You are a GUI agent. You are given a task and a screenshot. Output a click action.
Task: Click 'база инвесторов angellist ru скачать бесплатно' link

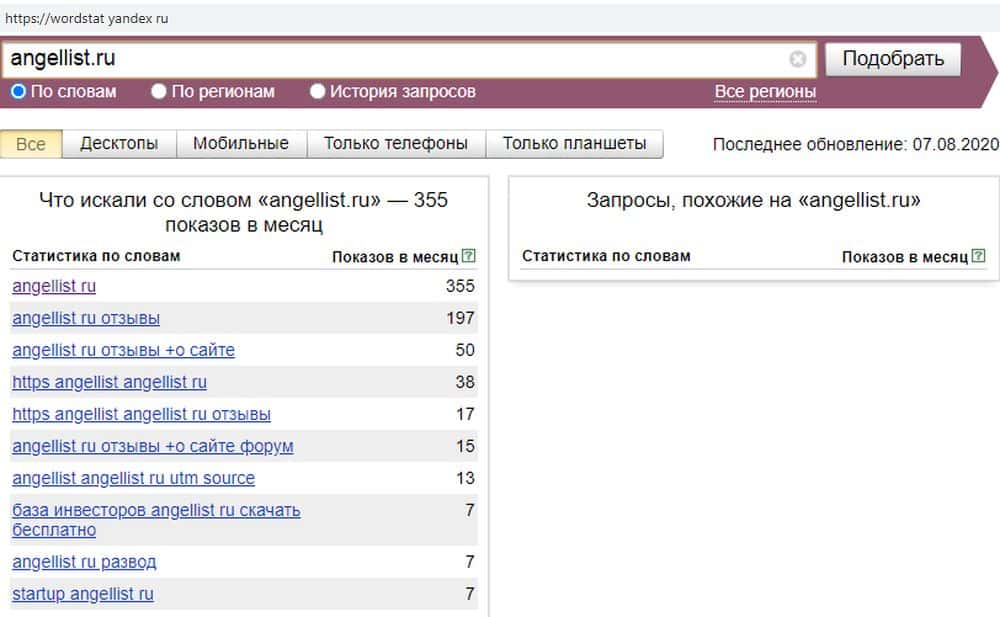(156, 510)
